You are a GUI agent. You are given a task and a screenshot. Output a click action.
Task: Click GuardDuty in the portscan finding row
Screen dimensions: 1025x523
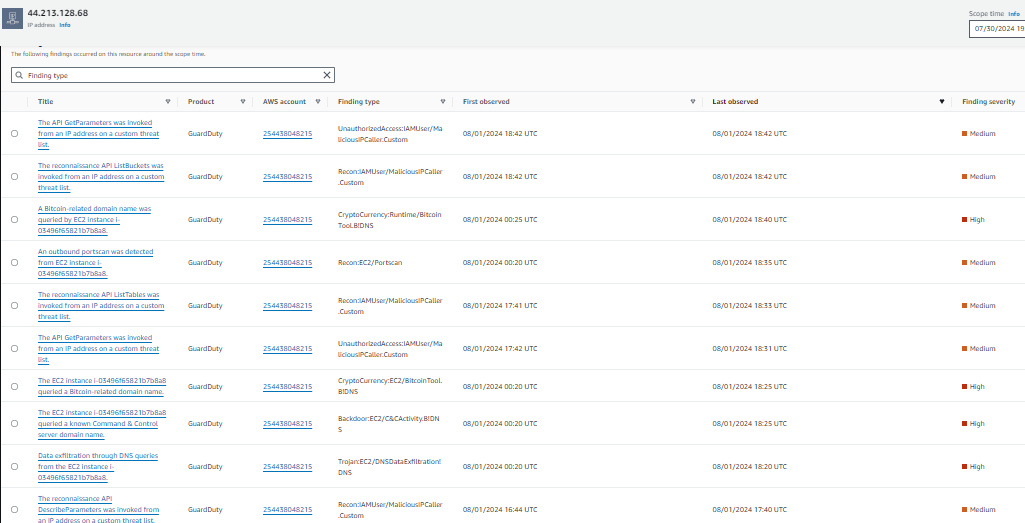click(205, 263)
